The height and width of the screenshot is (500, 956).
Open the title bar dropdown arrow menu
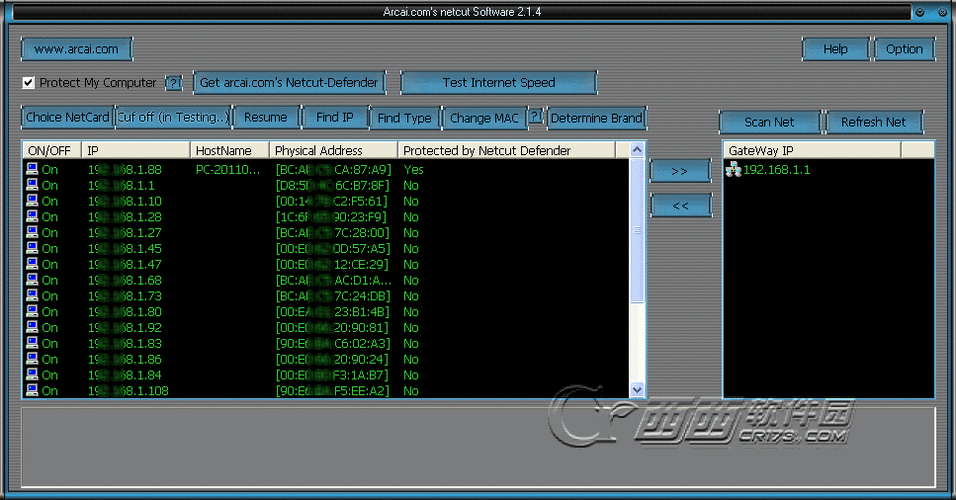pos(919,12)
